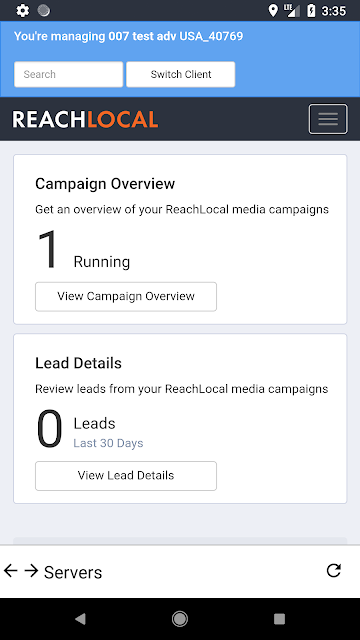360x640 pixels.
Task: Click the Search input field
Action: coord(69,74)
